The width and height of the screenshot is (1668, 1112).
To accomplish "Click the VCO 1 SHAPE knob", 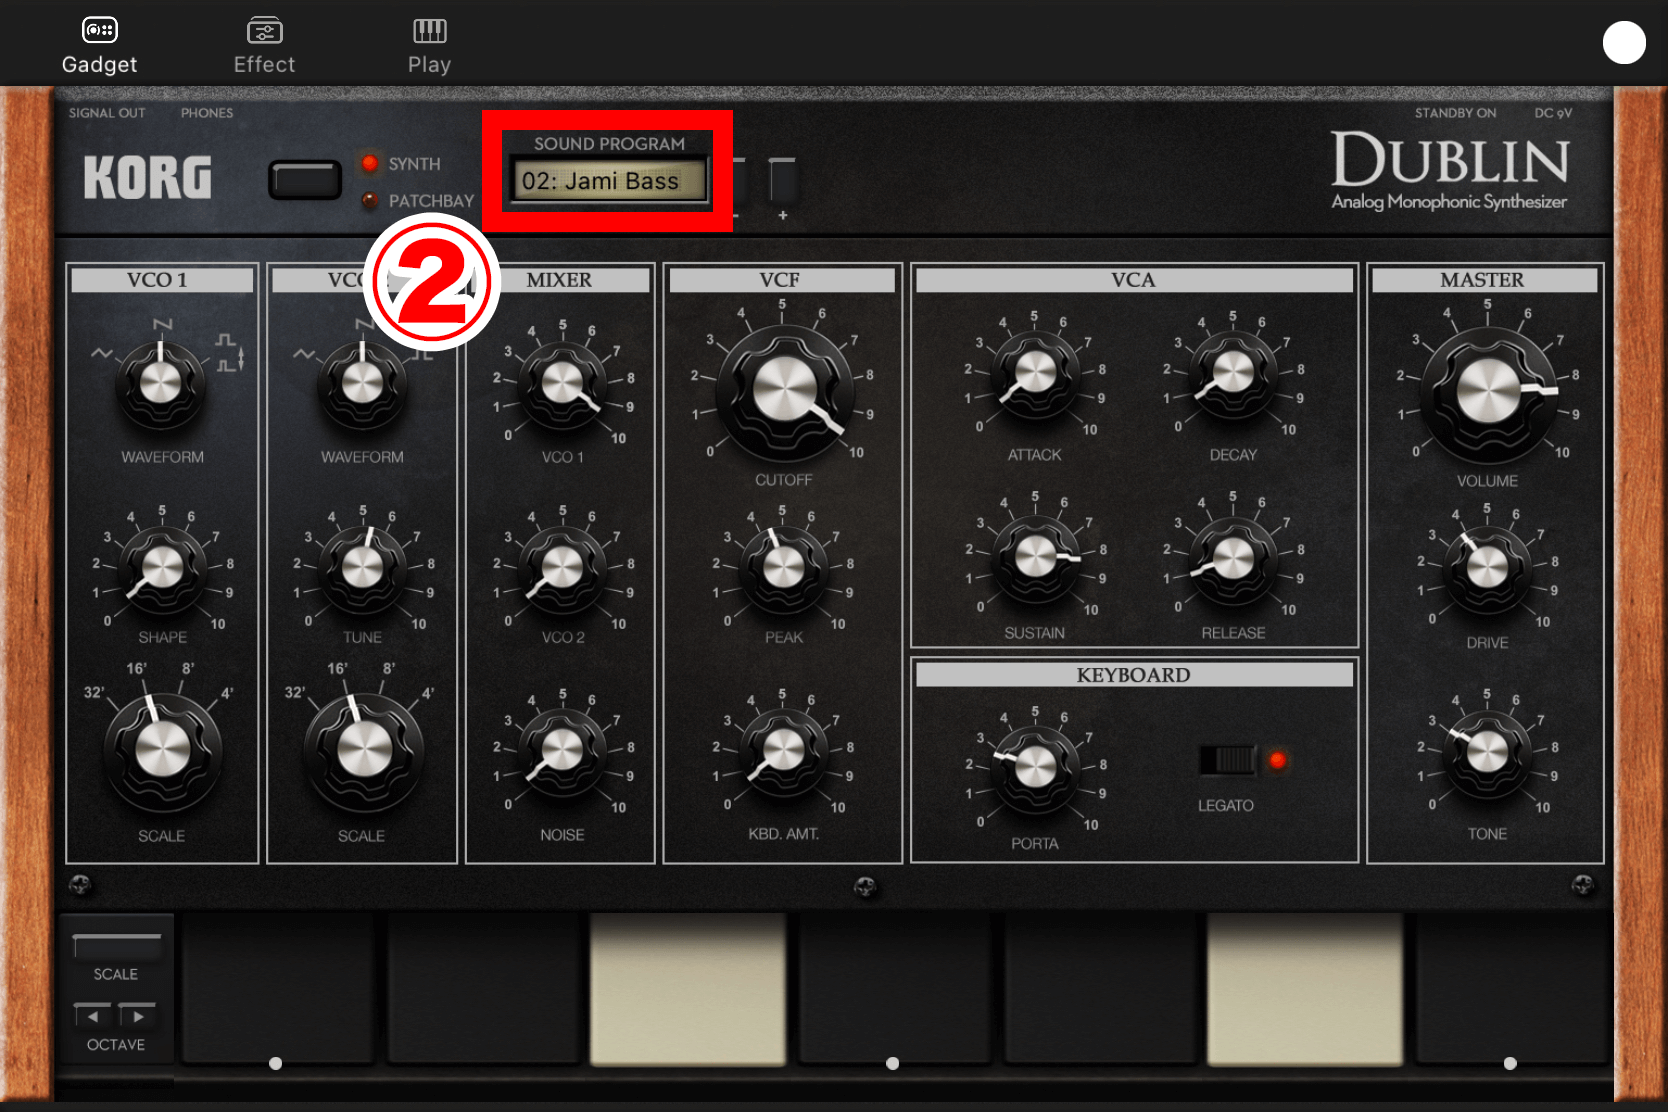I will coord(161,567).
